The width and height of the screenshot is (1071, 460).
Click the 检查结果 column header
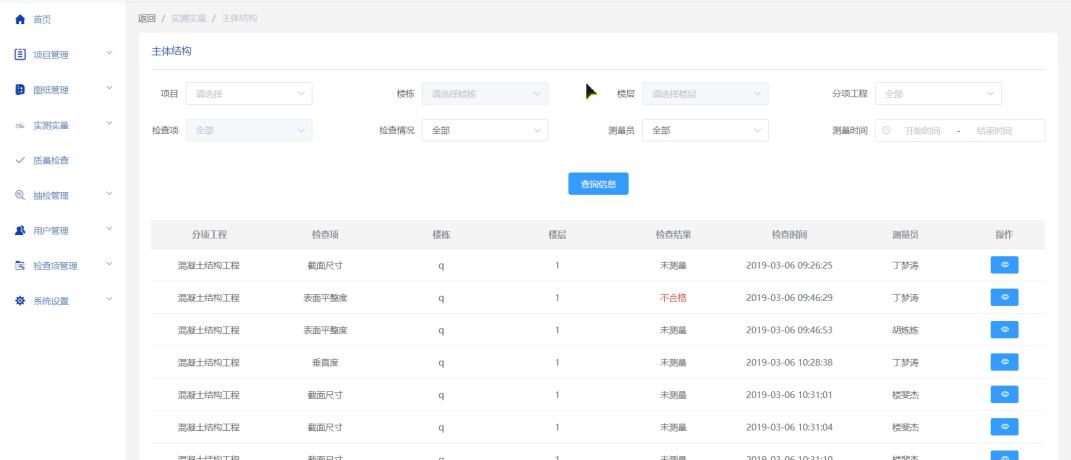click(673, 234)
